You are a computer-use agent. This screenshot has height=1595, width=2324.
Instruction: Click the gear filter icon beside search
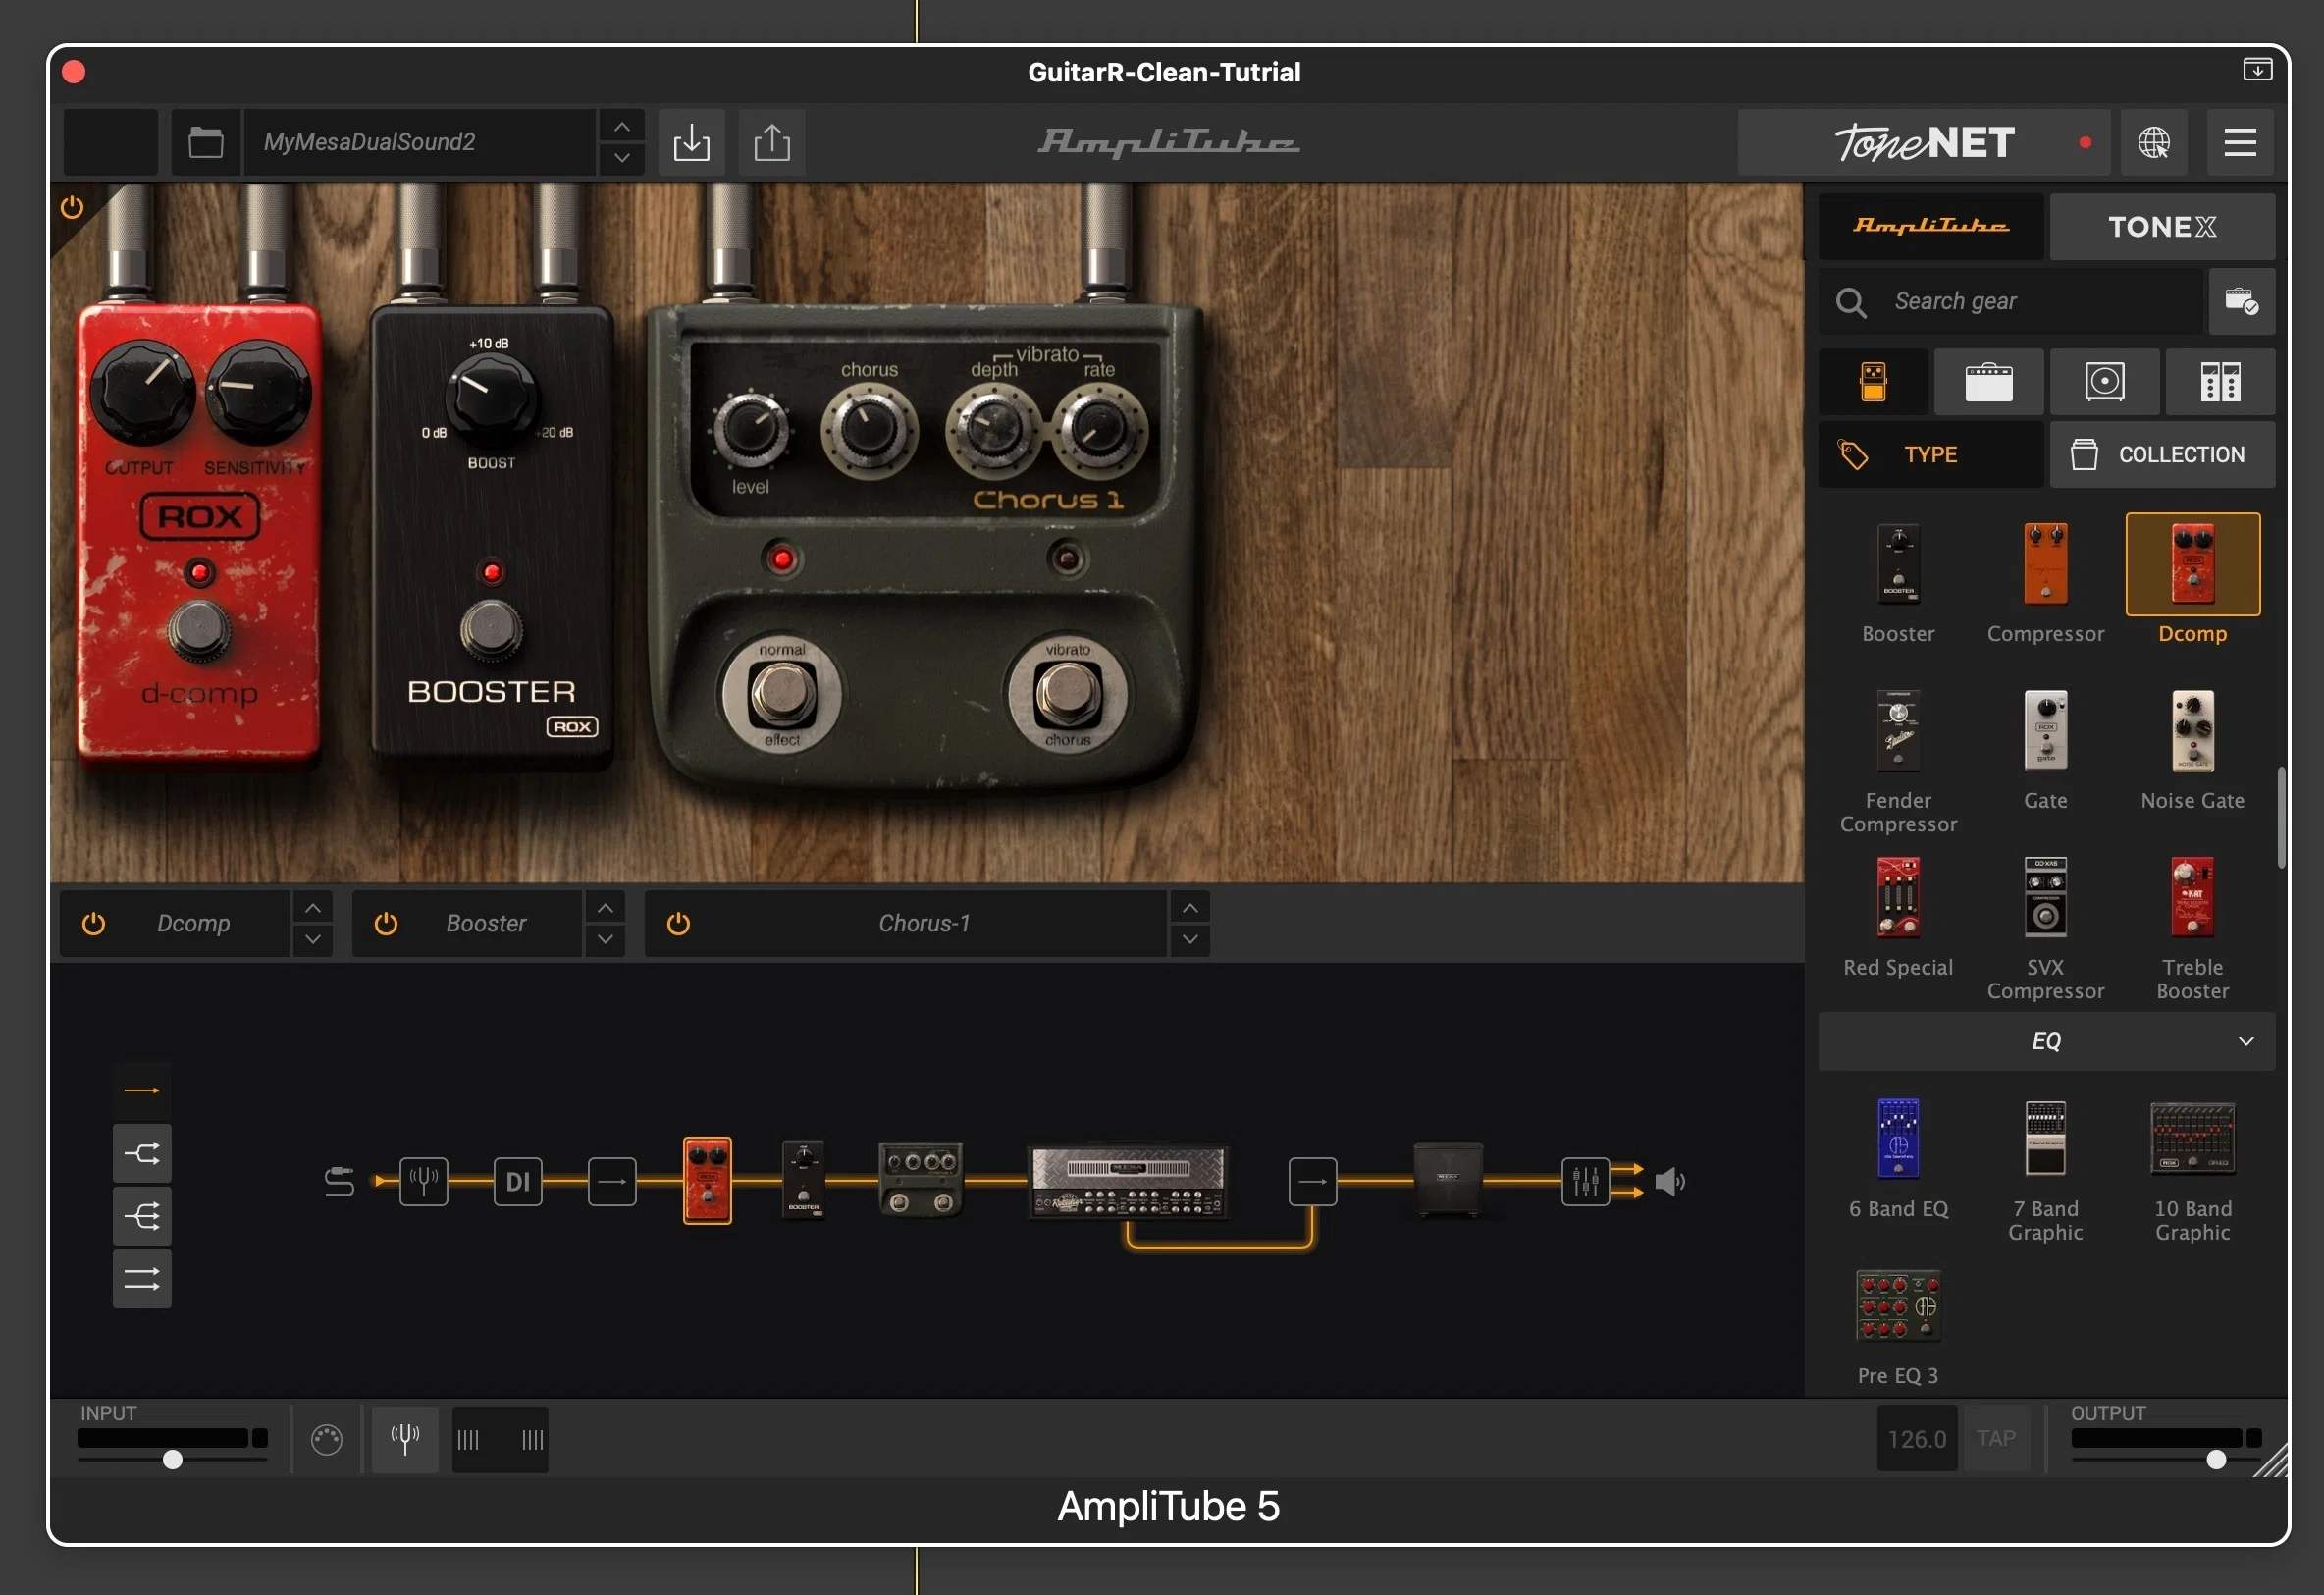(x=2242, y=301)
